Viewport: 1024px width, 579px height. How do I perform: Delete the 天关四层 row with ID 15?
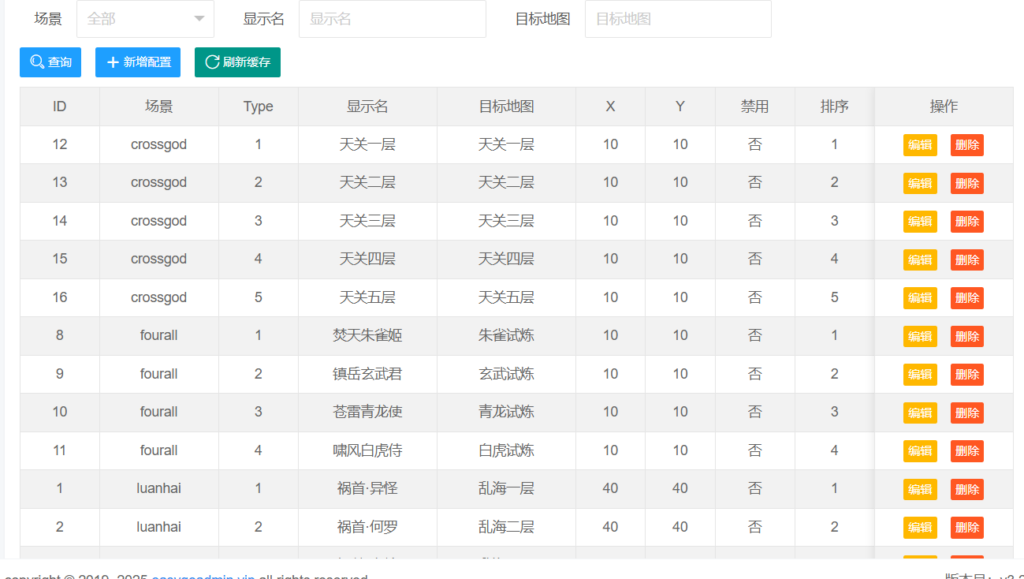click(967, 260)
